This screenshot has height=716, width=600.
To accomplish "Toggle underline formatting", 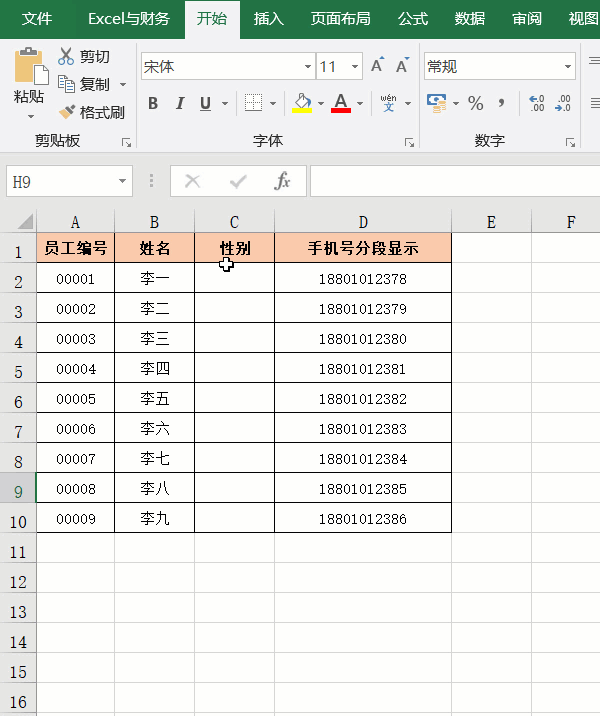I will tap(206, 103).
